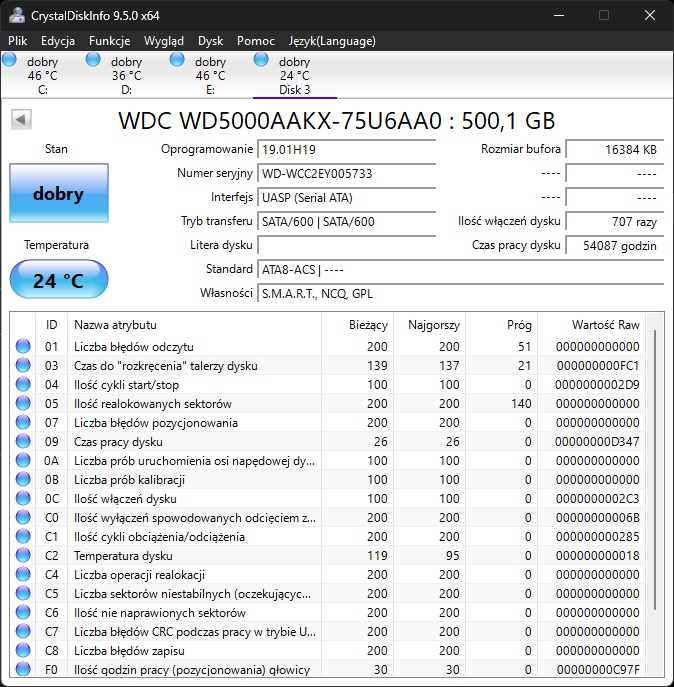Viewport: 674px width, 687px height.
Task: Click the 24 °C temperature indicator
Action: click(58, 280)
